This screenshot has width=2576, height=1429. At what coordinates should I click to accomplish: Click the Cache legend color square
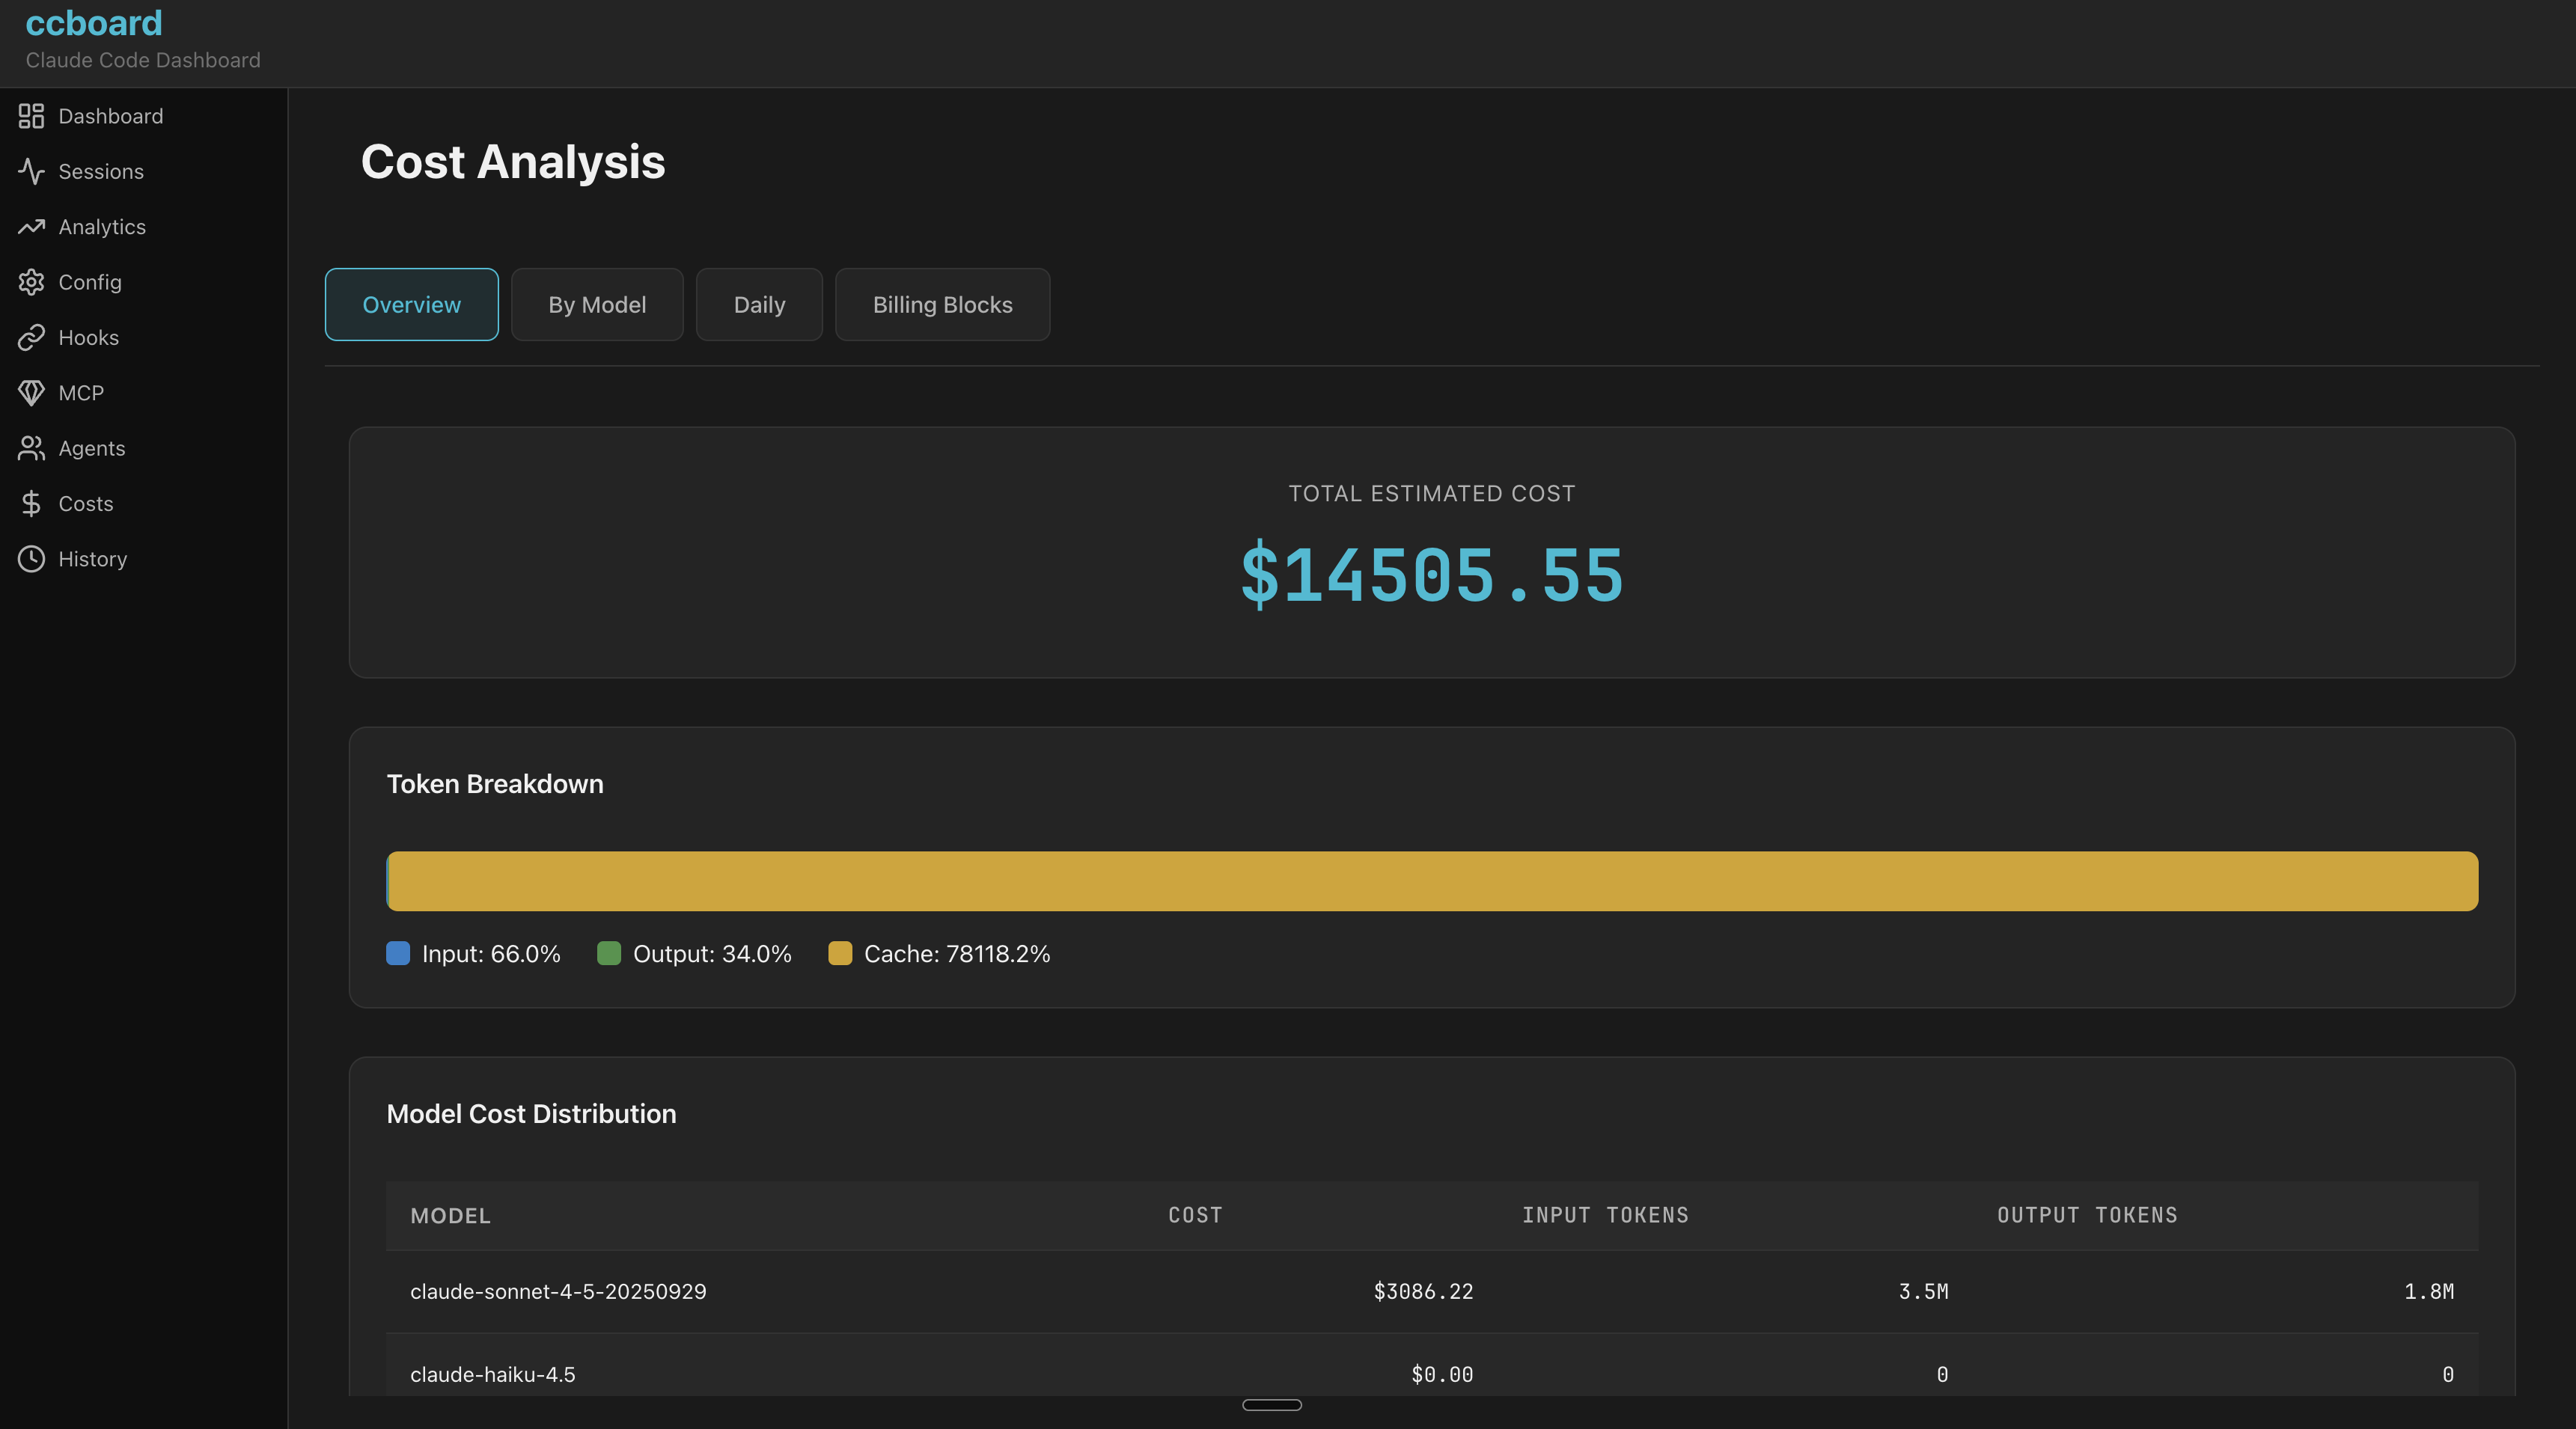[x=840, y=954]
